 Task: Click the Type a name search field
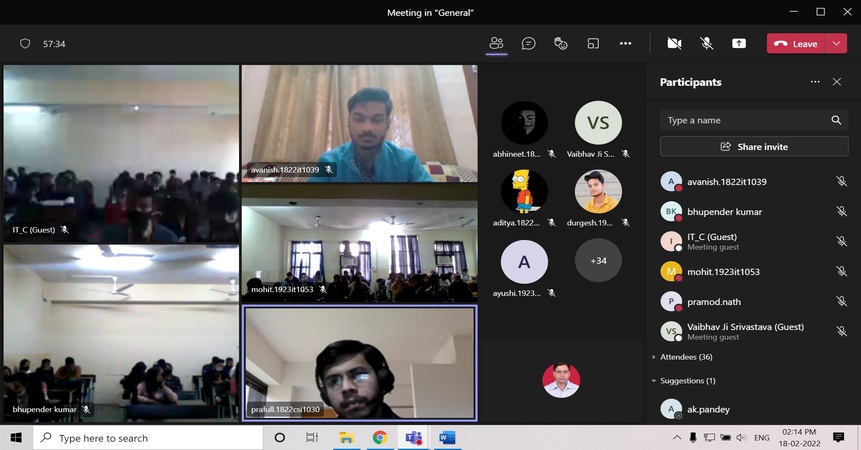tap(745, 120)
